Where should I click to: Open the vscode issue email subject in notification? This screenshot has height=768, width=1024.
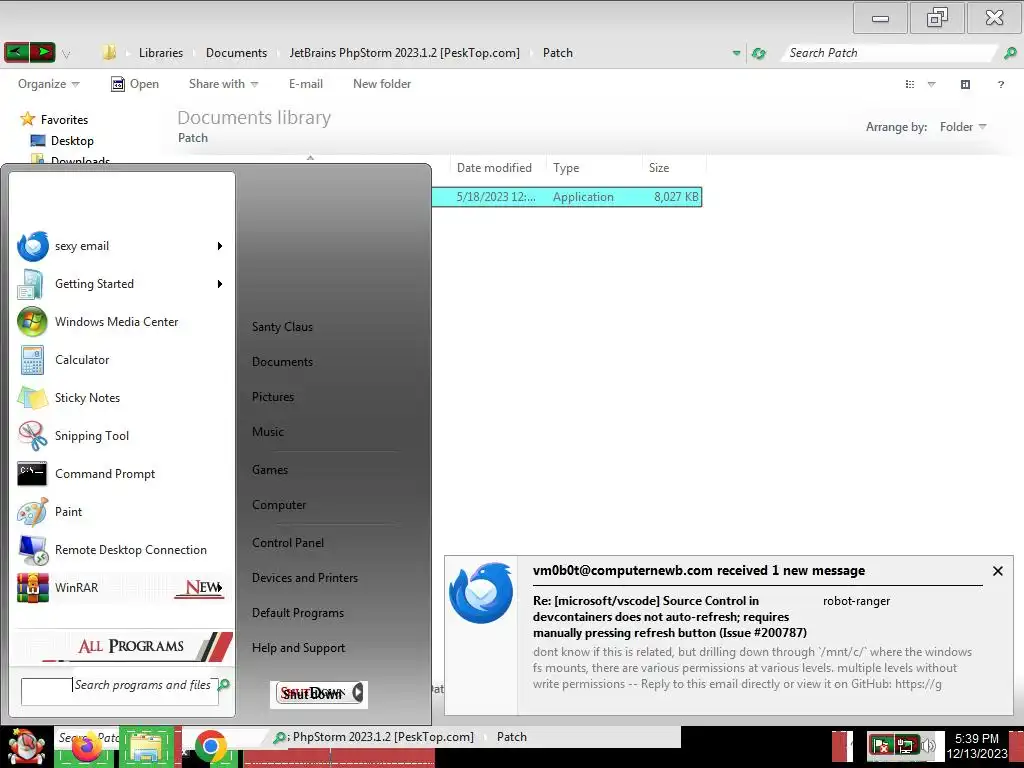[x=669, y=616]
